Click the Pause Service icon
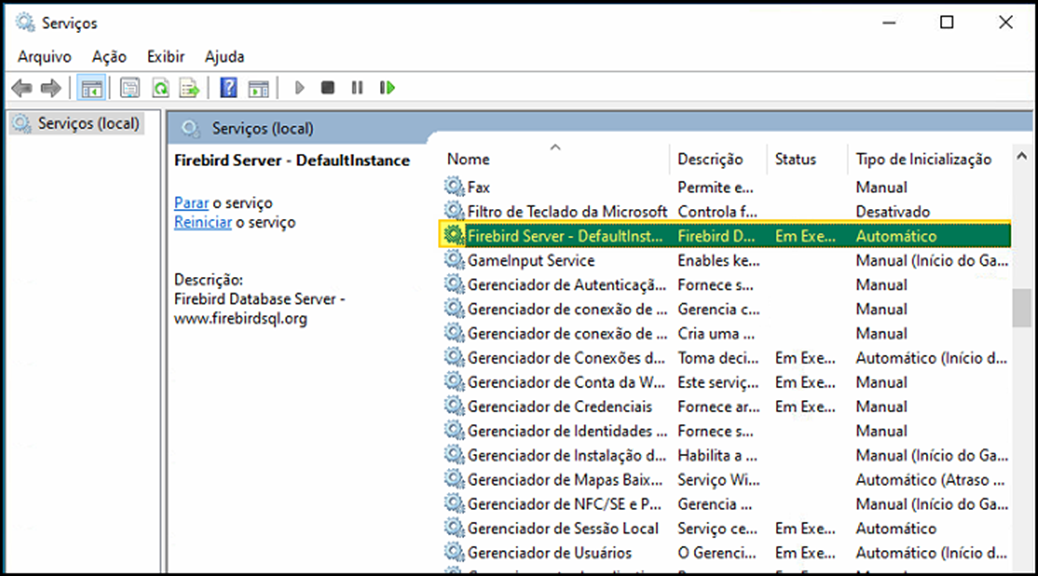Screen dimensions: 1038x576 (357, 87)
